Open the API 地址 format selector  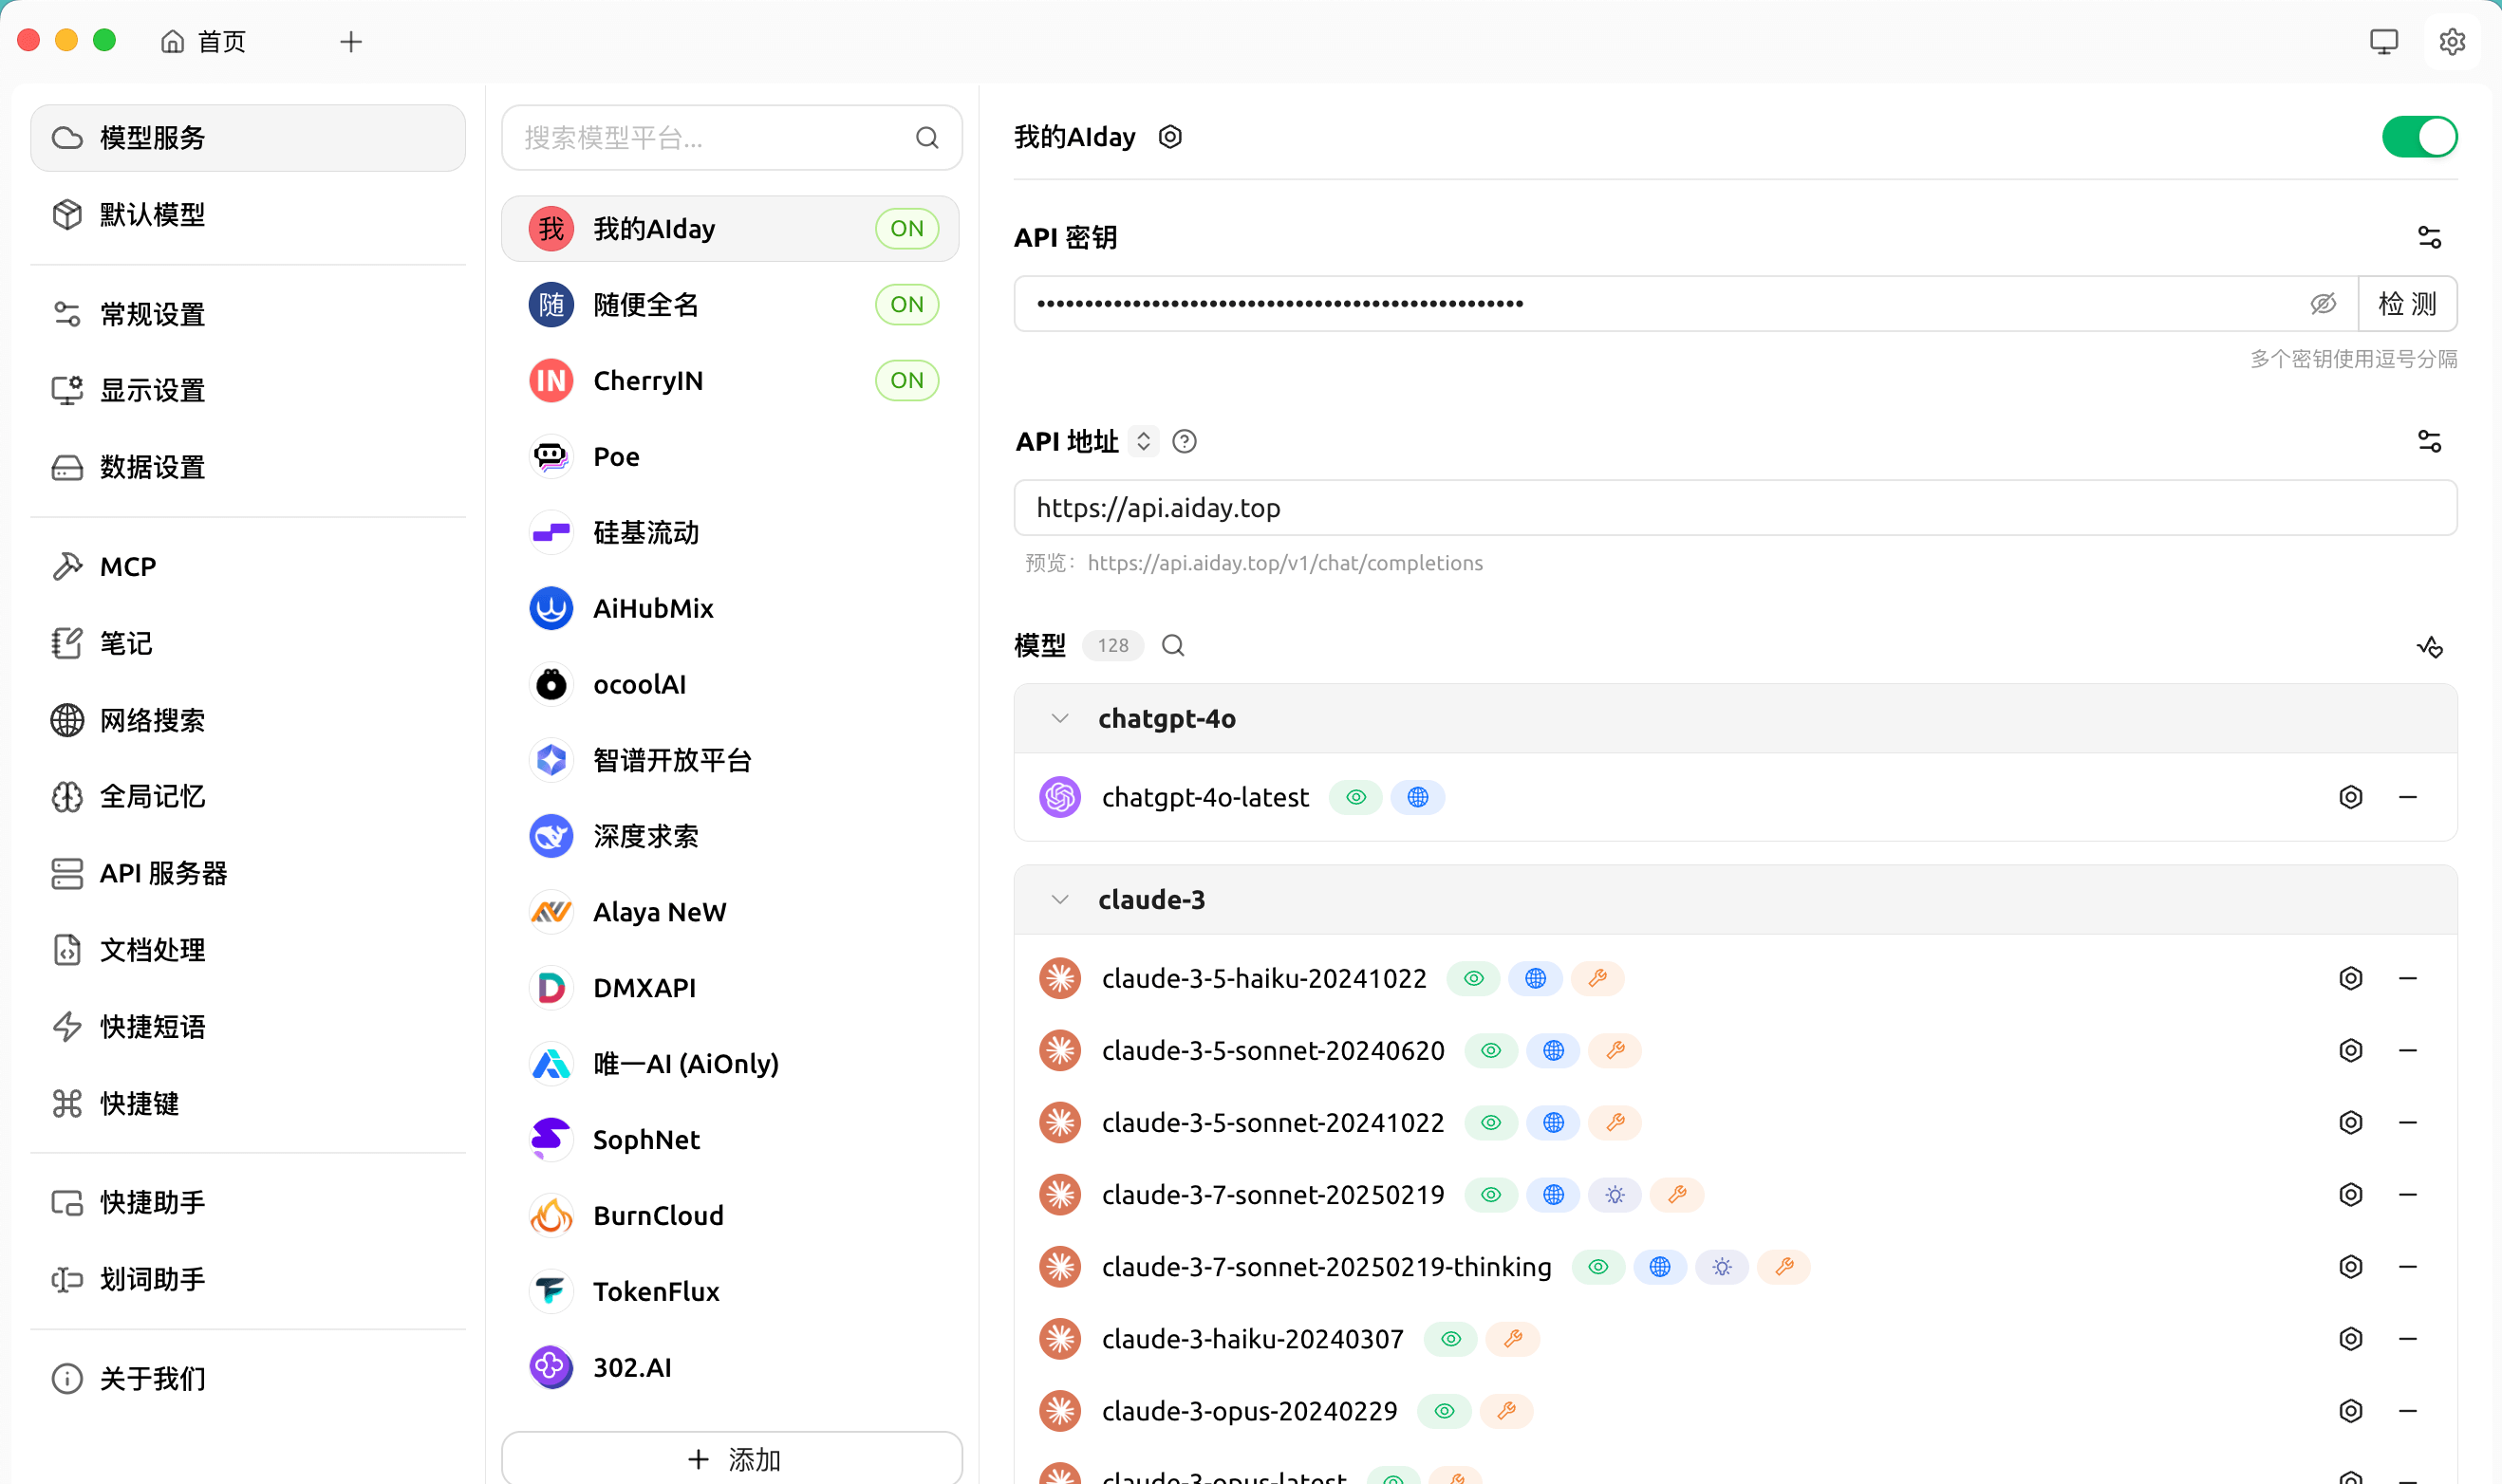pyautogui.click(x=1143, y=441)
